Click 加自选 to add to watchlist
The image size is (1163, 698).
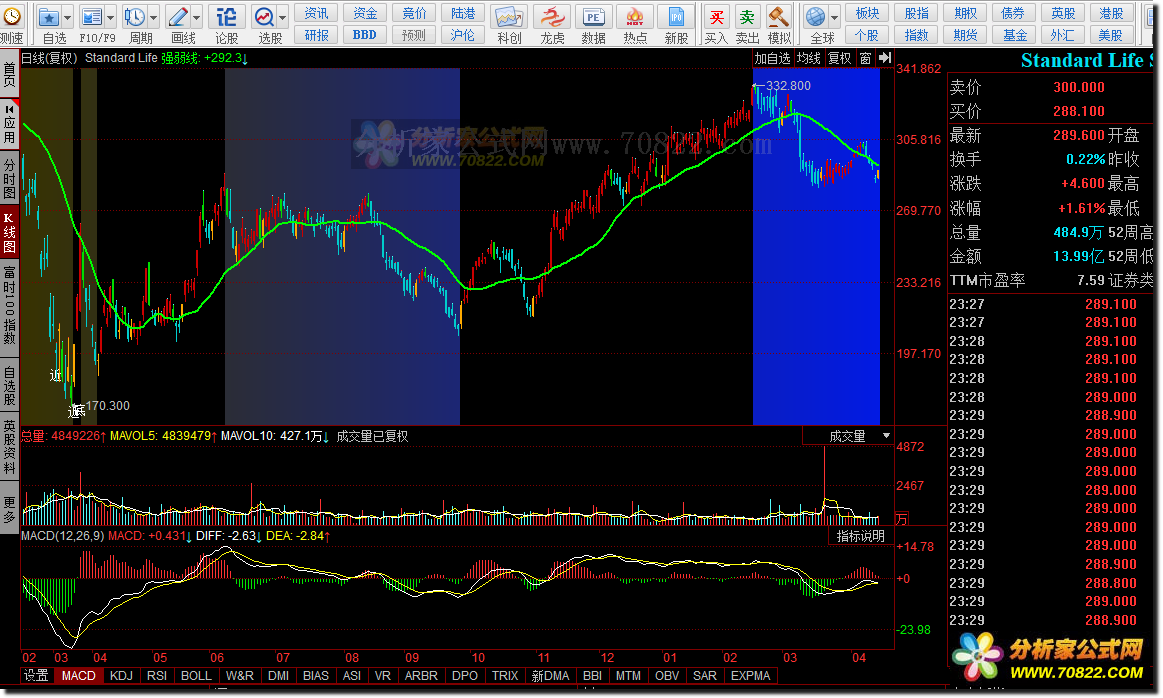[773, 58]
